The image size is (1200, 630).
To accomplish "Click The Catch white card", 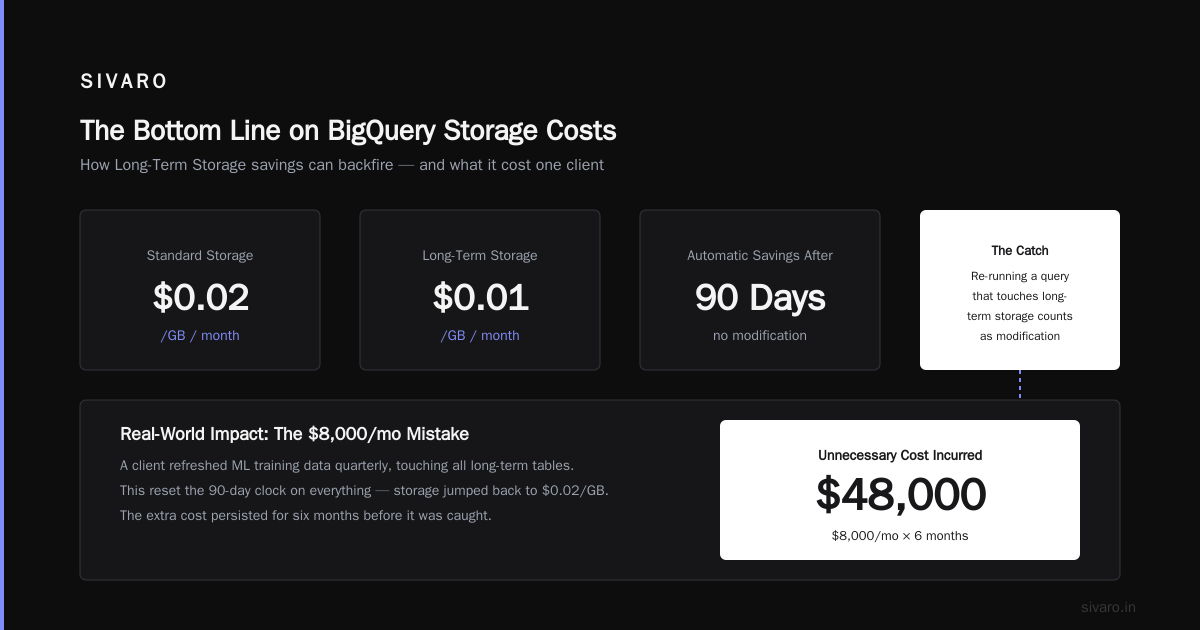I will 1020,290.
